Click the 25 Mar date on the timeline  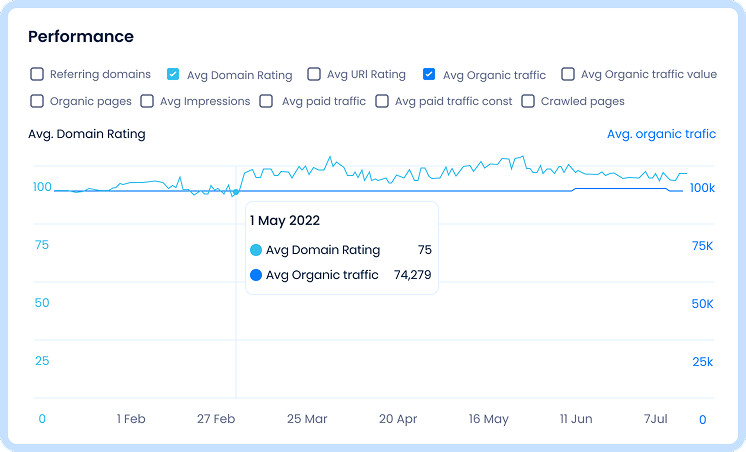point(307,419)
